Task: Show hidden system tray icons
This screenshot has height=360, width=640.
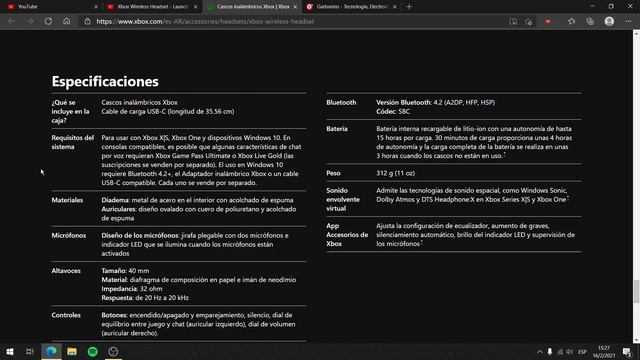Action: point(540,351)
